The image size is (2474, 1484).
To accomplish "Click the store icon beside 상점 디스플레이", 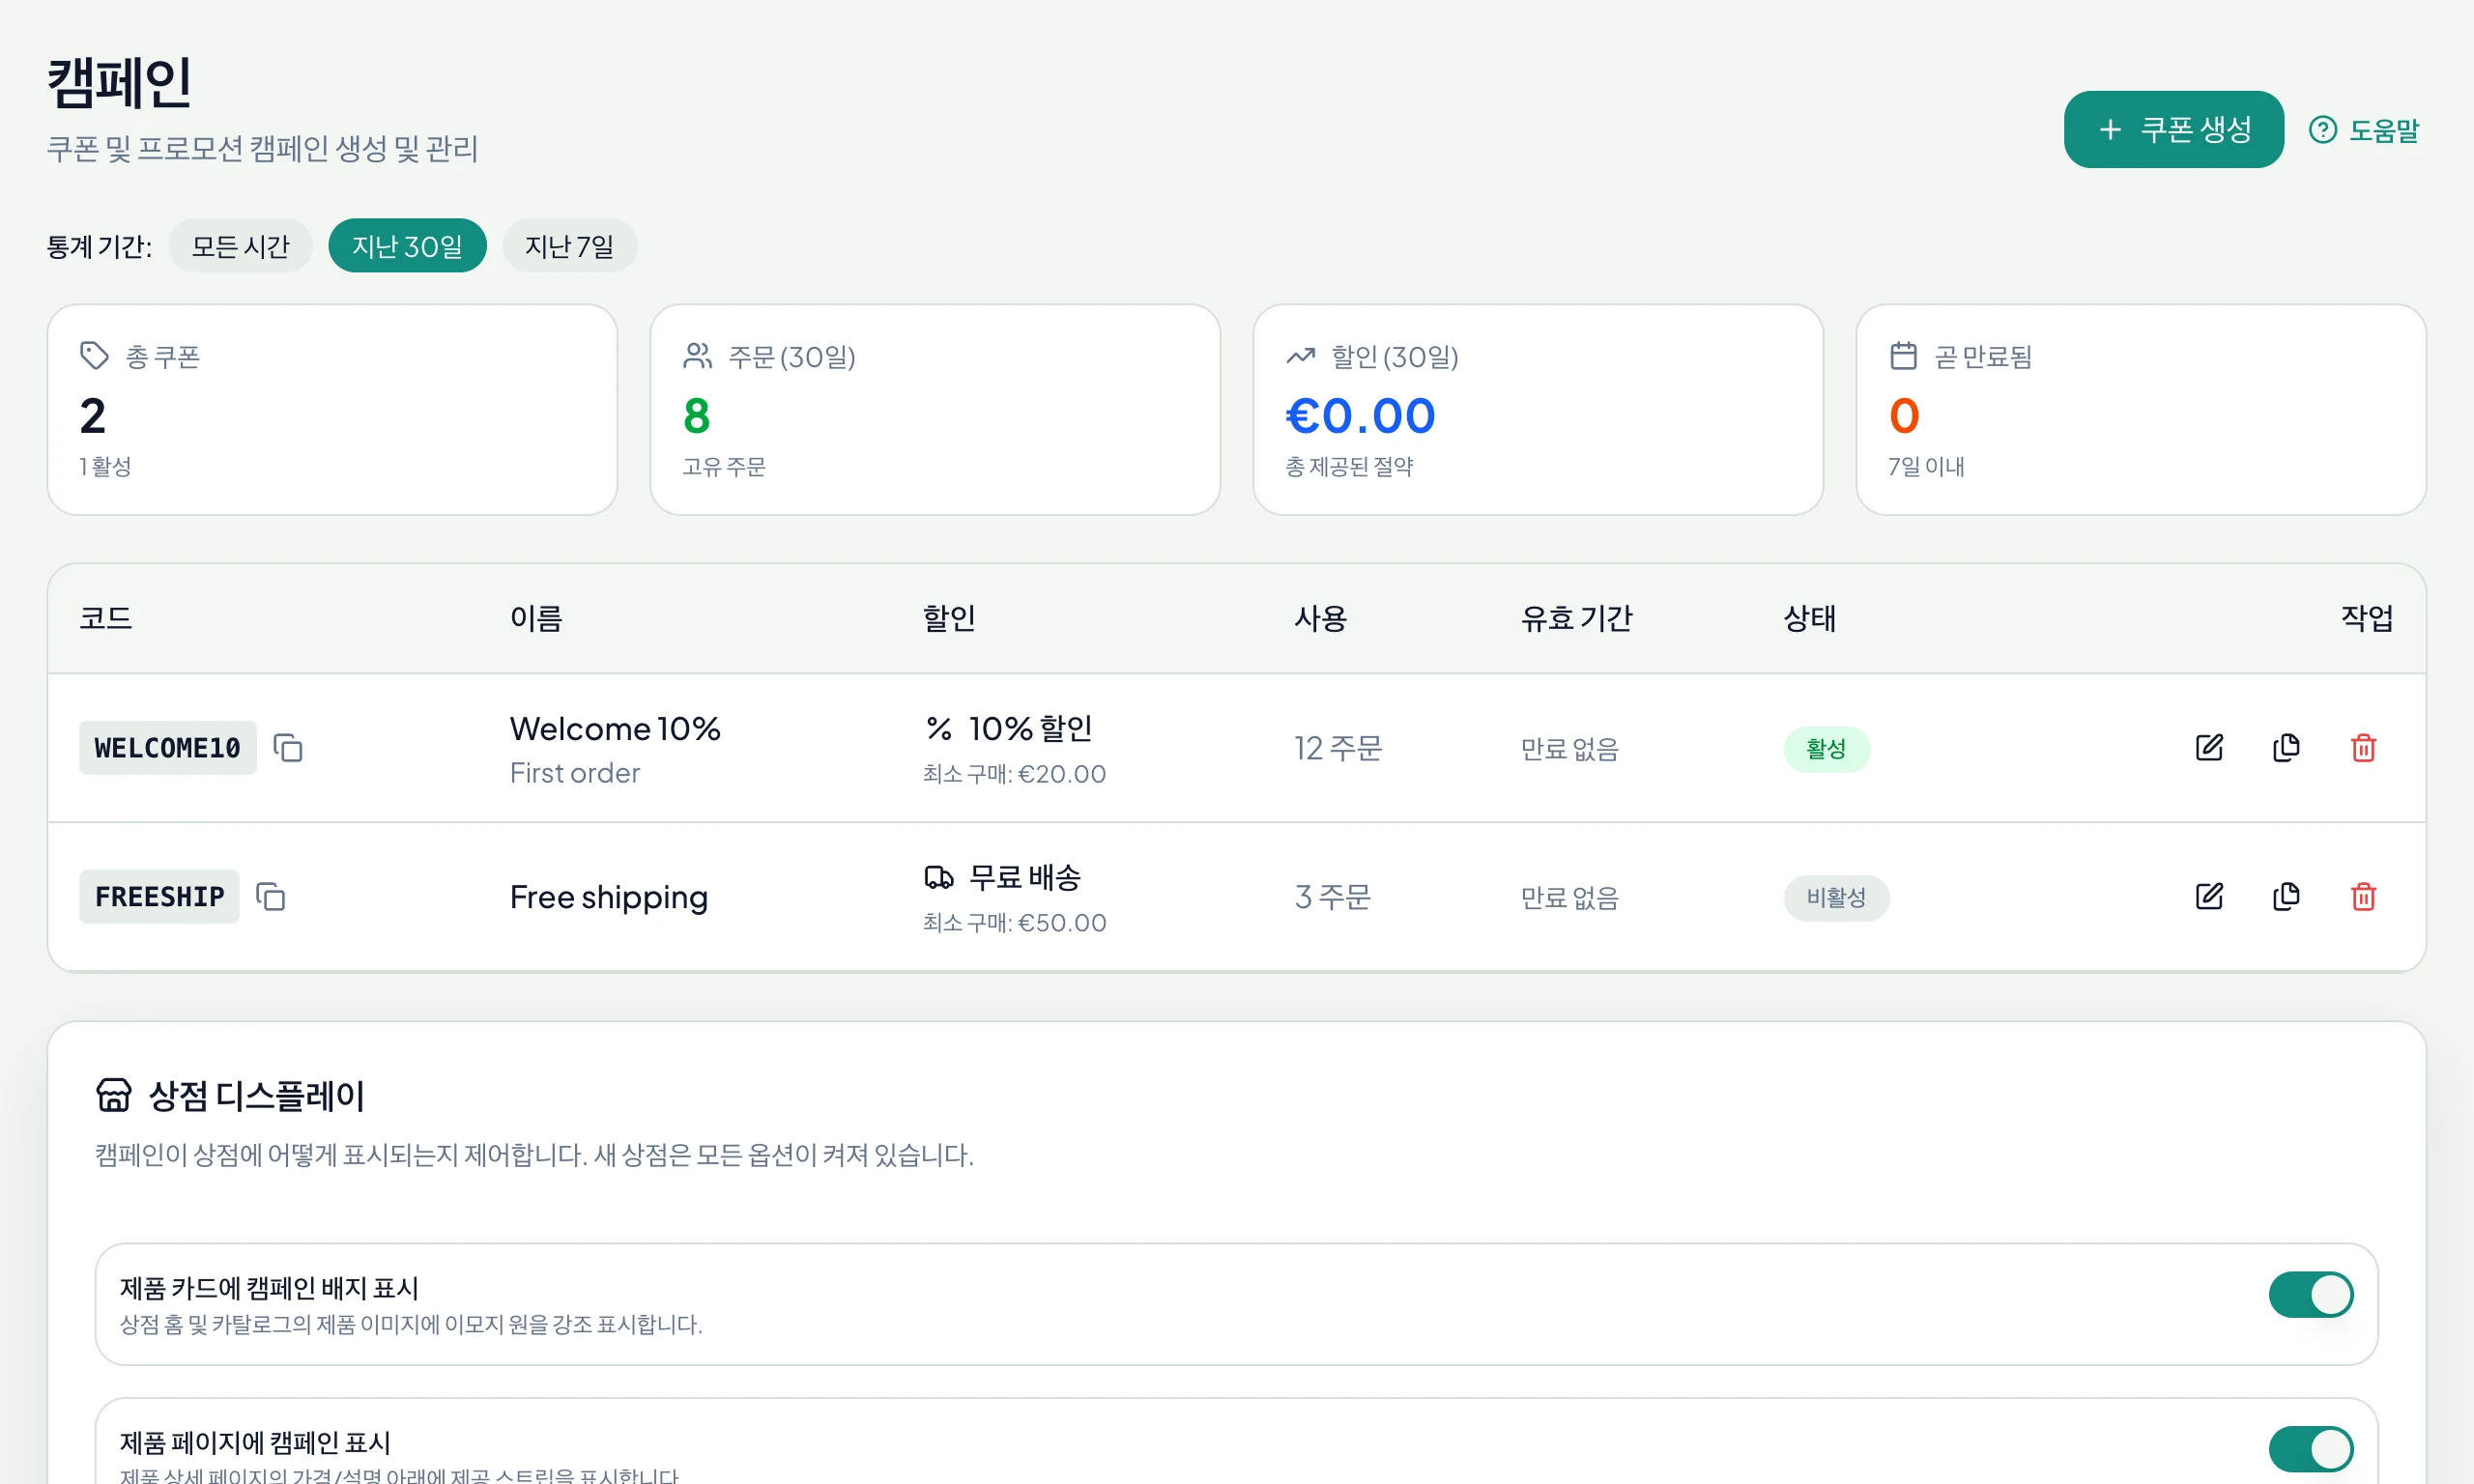I will [x=113, y=1095].
